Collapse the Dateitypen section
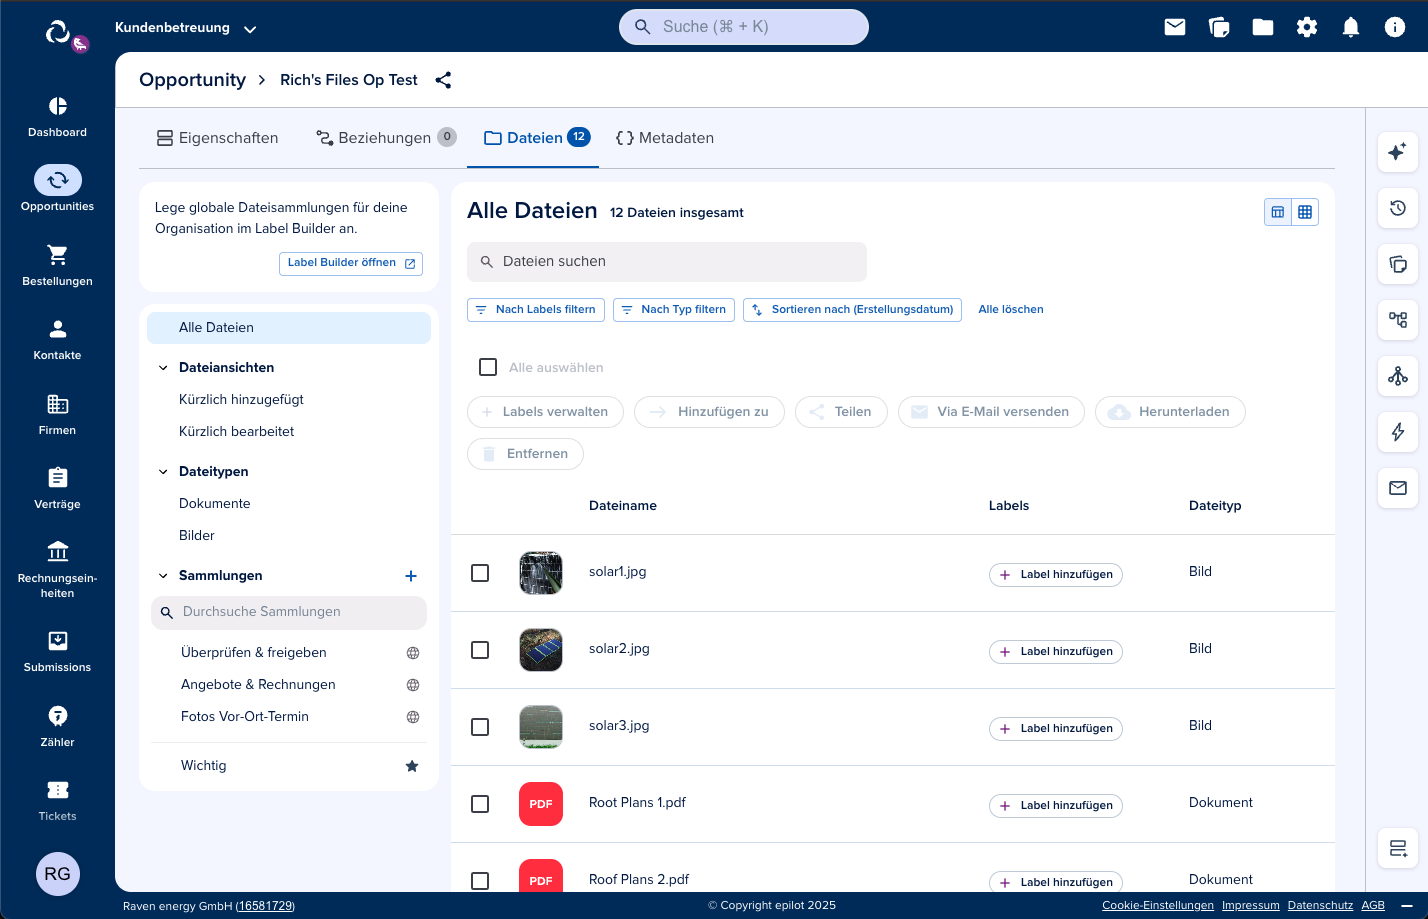 click(163, 471)
